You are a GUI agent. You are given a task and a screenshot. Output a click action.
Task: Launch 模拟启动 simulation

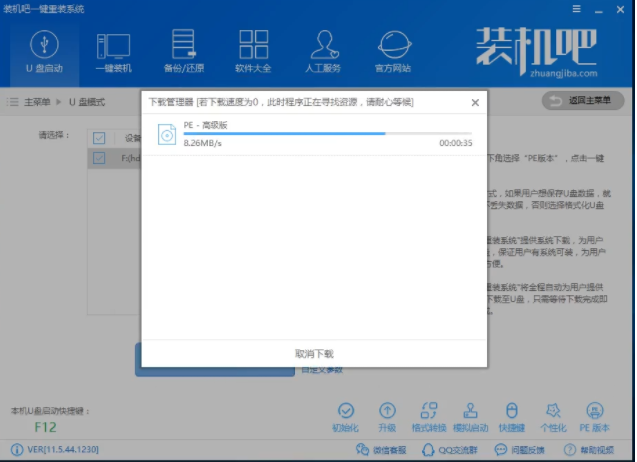click(470, 416)
